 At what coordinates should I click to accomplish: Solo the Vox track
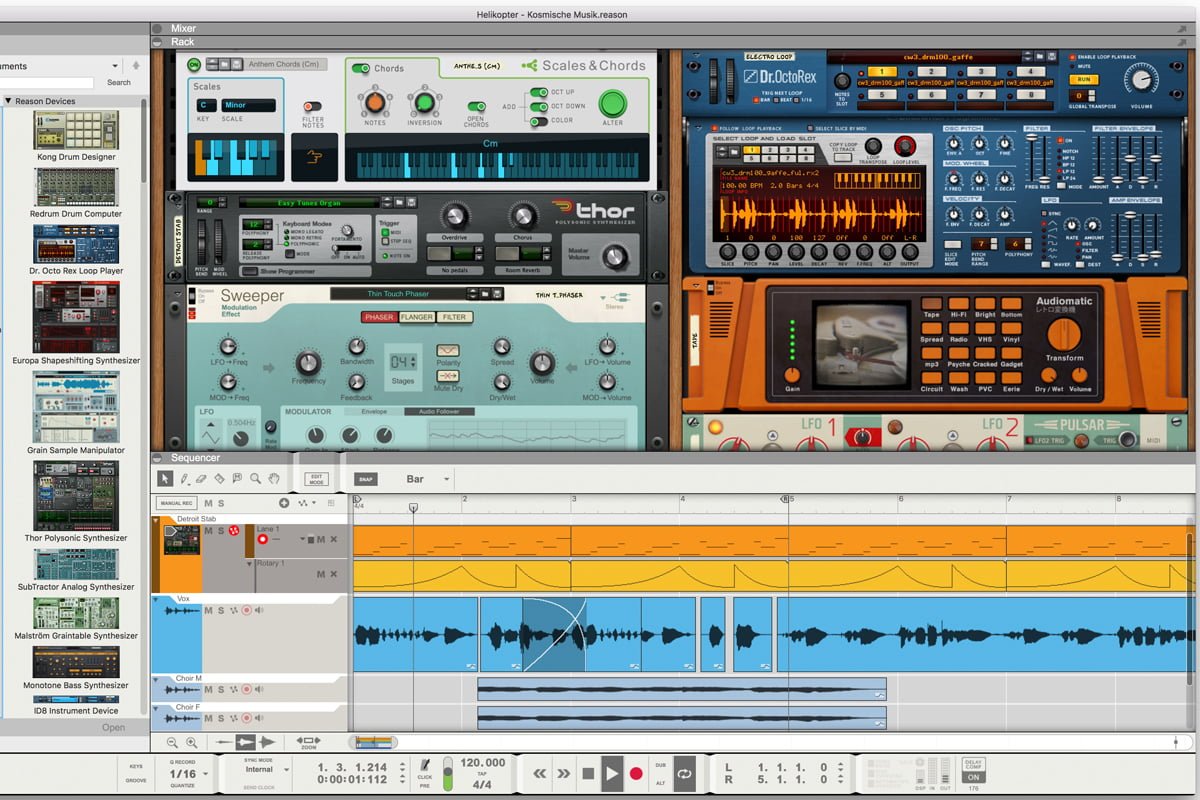pyautogui.click(x=220, y=610)
